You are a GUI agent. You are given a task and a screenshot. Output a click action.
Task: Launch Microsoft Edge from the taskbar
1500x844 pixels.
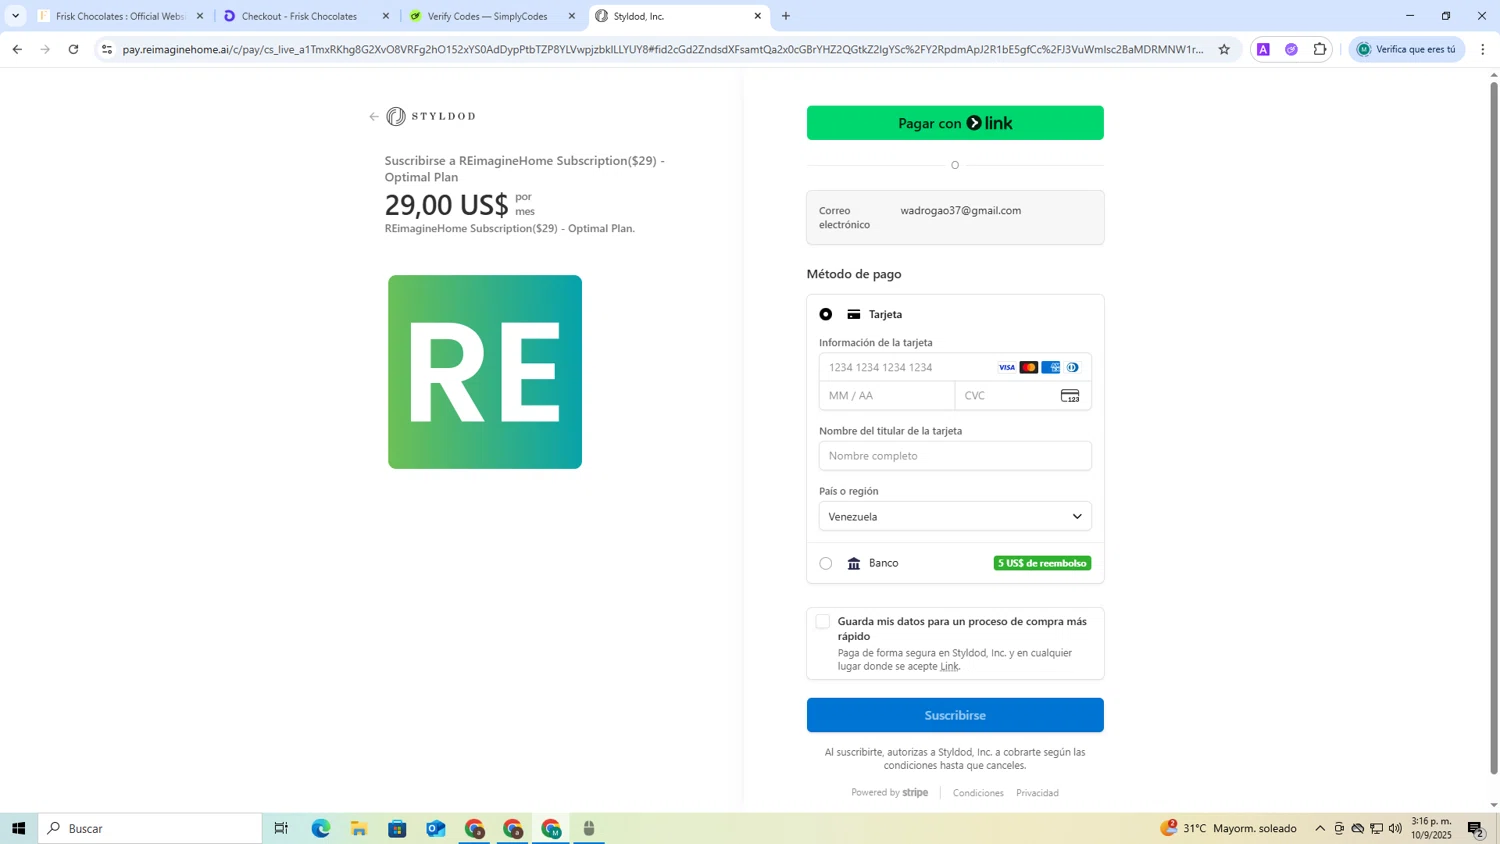coord(321,828)
